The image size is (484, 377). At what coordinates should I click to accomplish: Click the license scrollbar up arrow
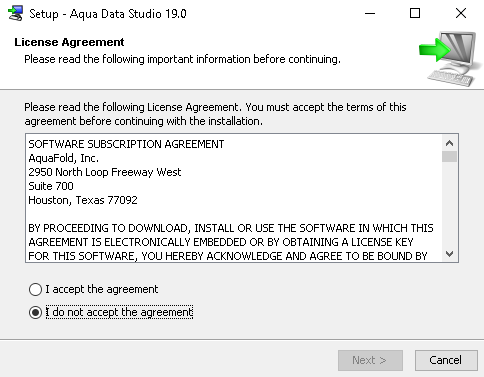pos(449,143)
